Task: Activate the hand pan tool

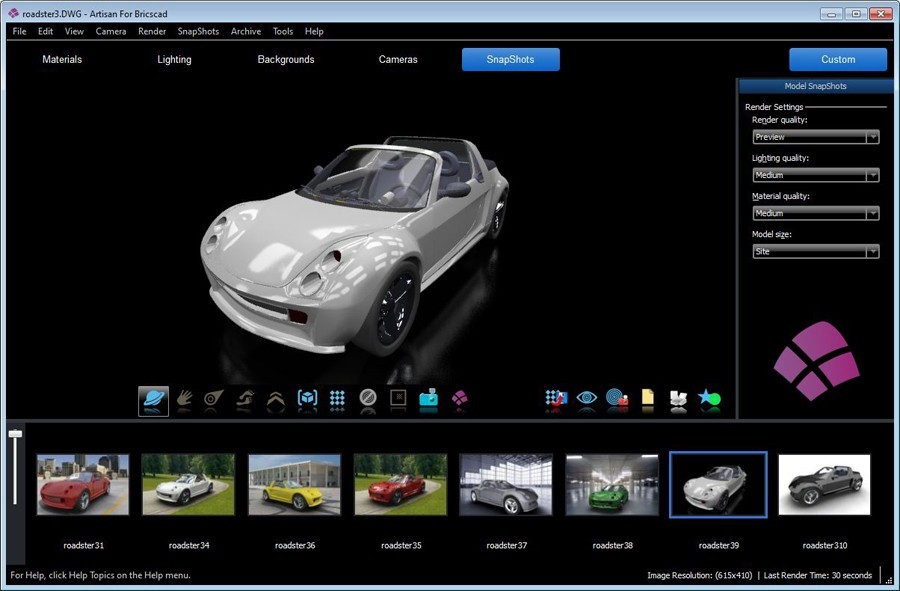Action: (184, 399)
